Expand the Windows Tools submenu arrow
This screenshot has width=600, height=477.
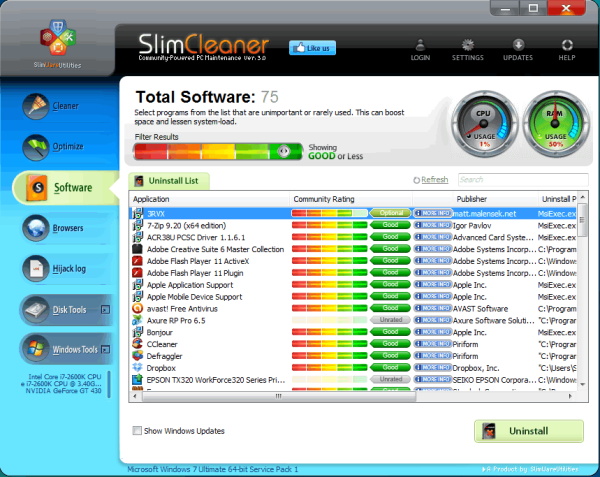tap(106, 349)
